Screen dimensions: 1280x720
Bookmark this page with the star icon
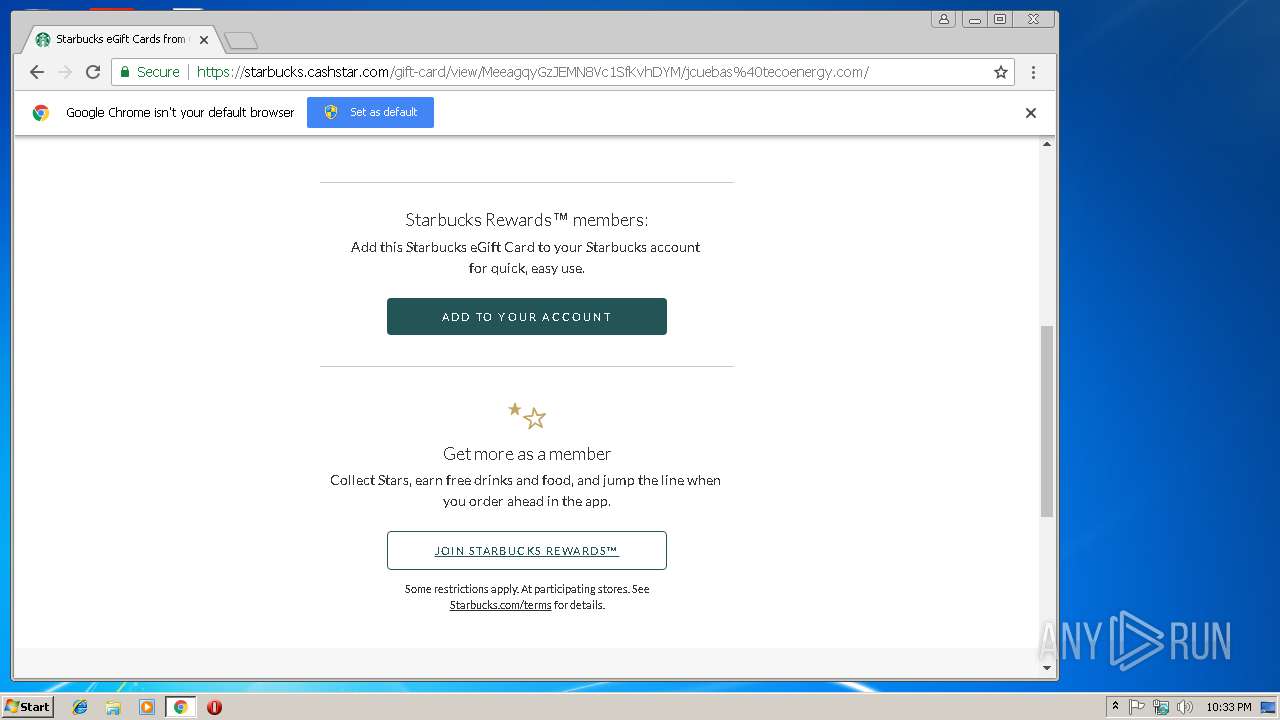point(1000,72)
